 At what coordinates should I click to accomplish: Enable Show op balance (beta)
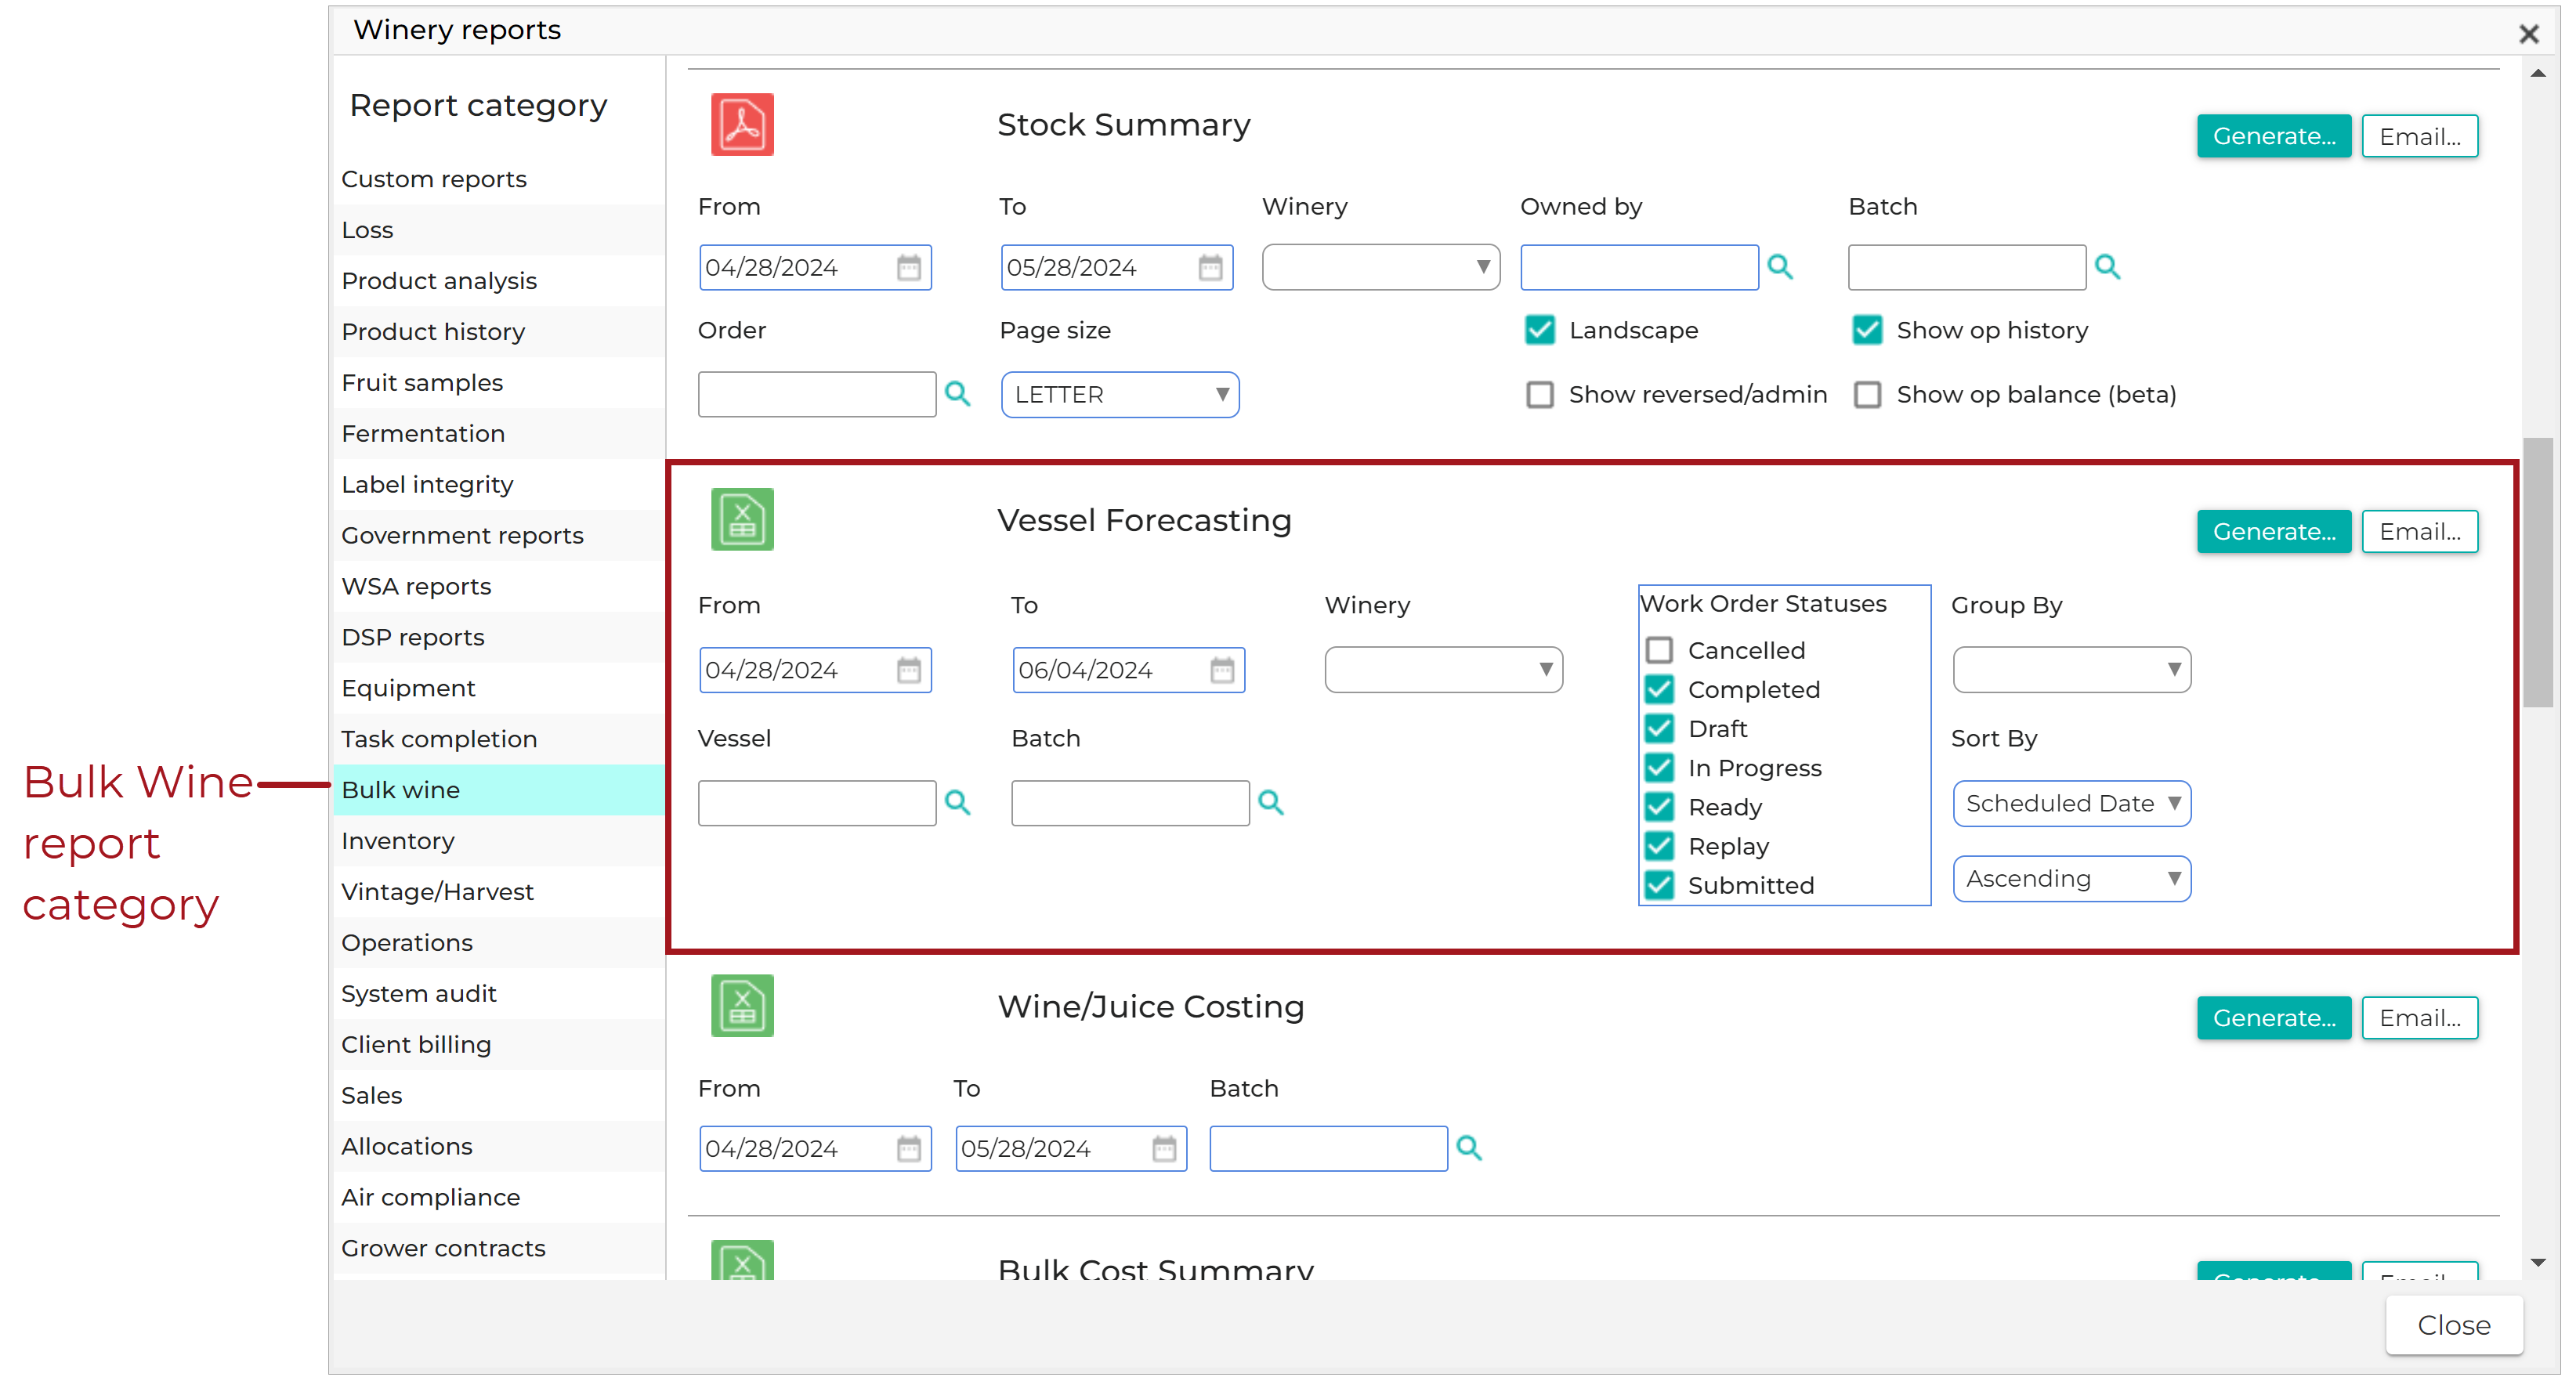[x=1867, y=395]
